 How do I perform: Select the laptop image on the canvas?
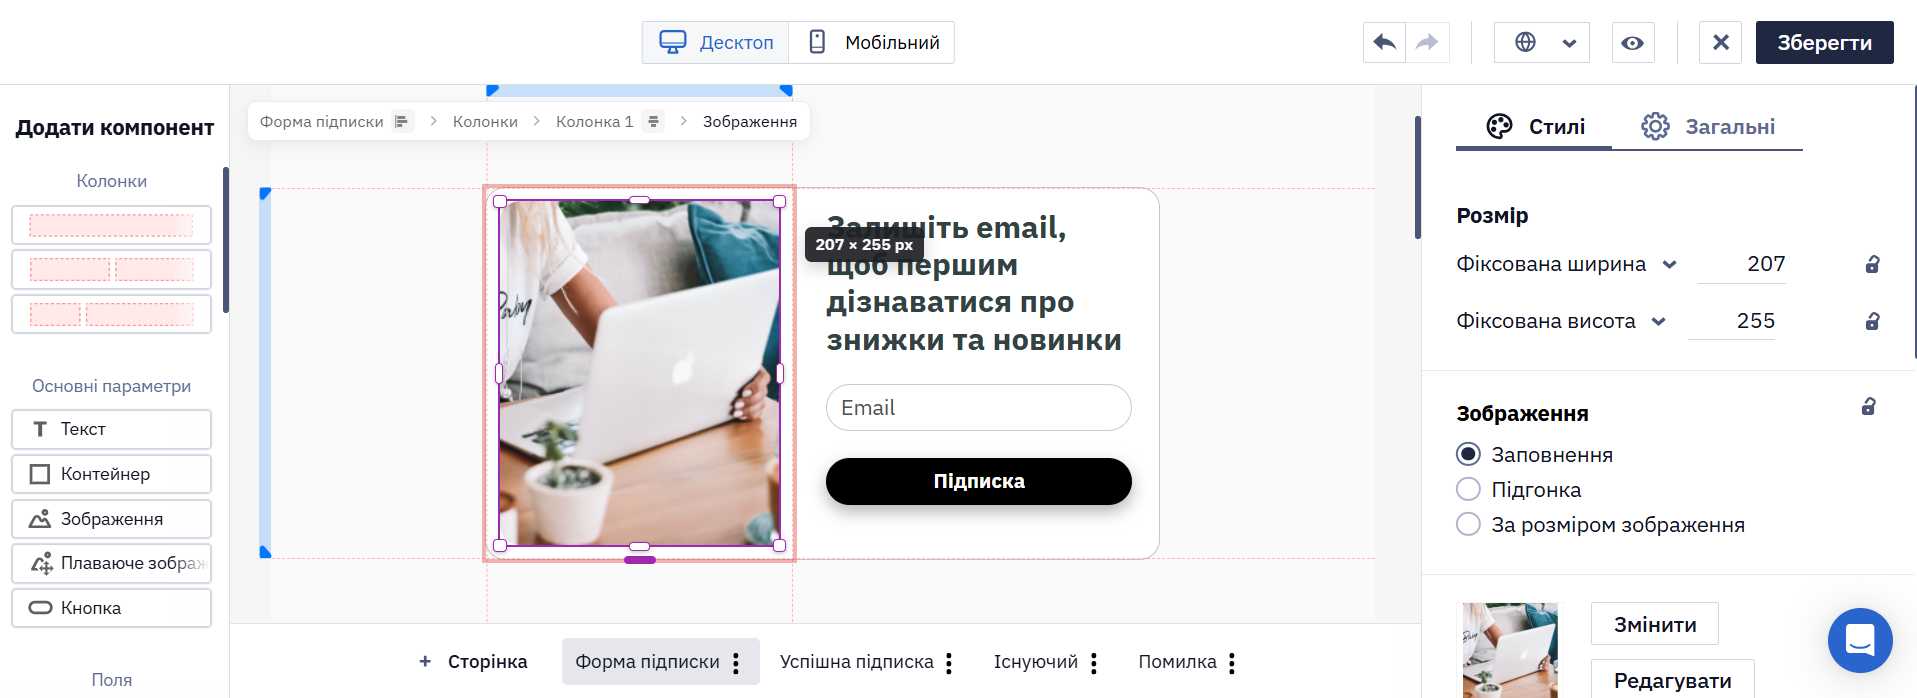[639, 373]
